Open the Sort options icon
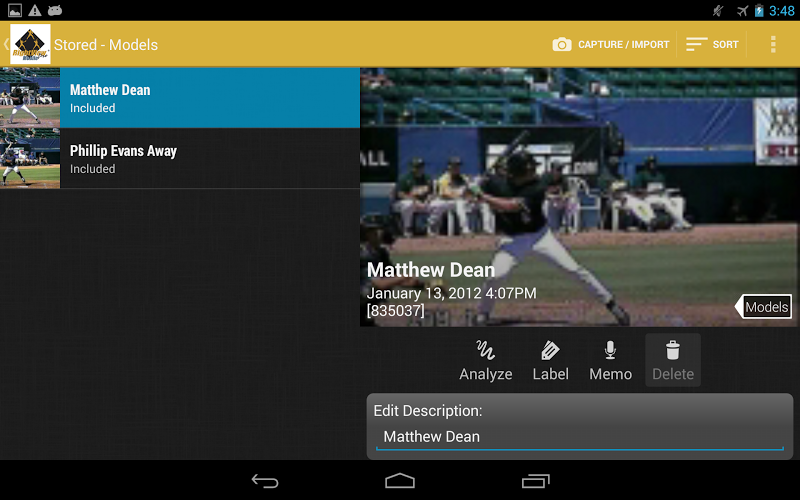The image size is (800, 500). [696, 44]
